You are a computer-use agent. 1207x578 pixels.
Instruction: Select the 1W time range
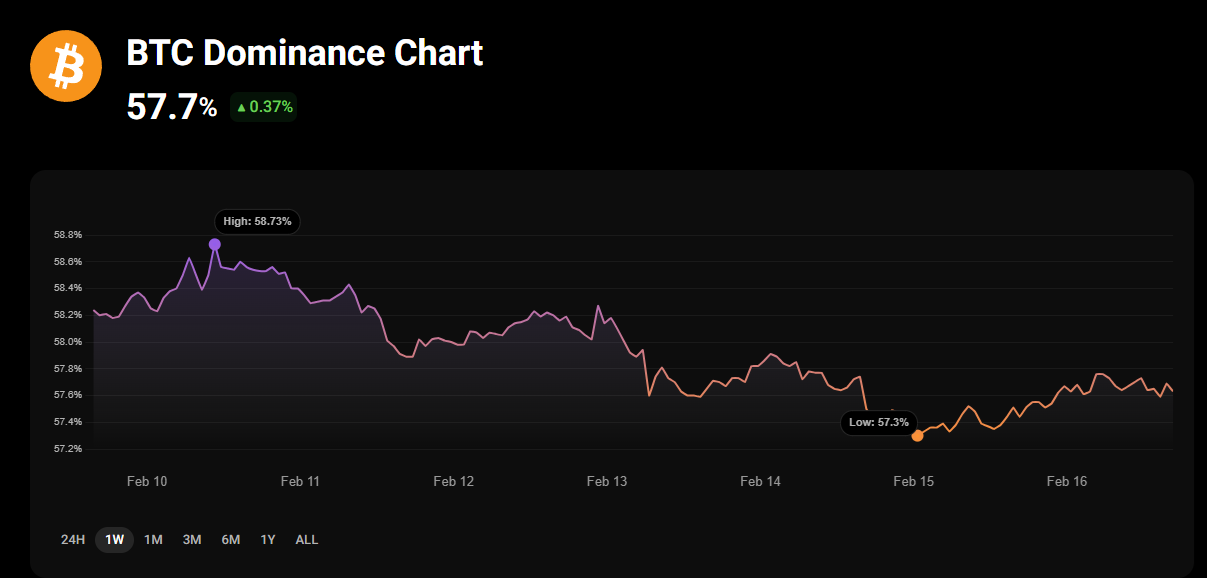[114, 540]
